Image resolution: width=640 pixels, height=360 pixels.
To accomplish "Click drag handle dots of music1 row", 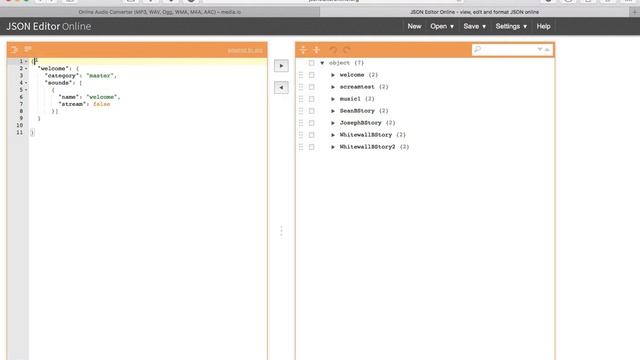I will pos(301,99).
